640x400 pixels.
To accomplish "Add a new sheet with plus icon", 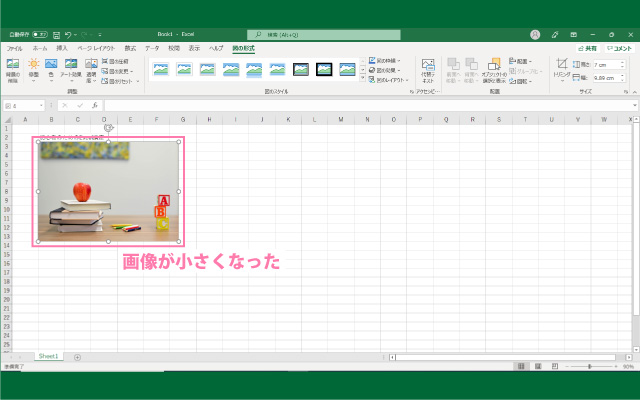I will point(77,357).
